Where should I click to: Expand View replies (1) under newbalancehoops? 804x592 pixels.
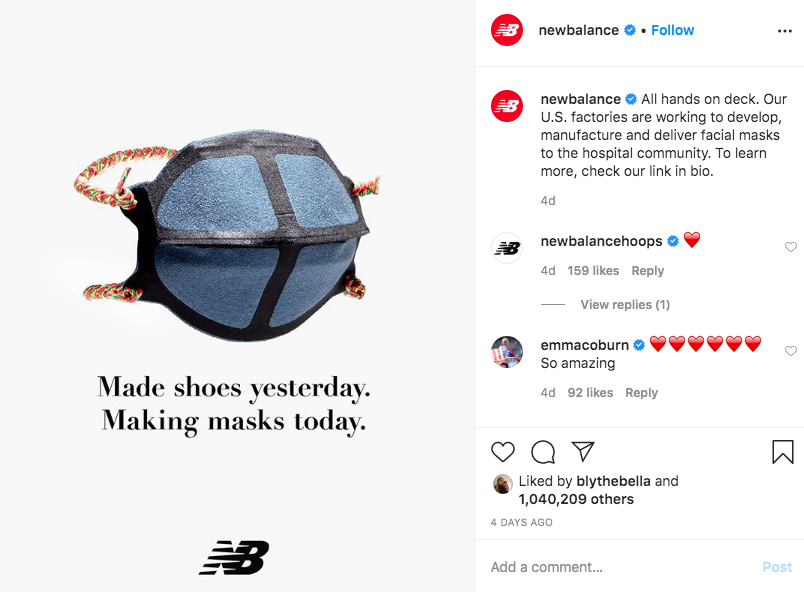pos(625,305)
